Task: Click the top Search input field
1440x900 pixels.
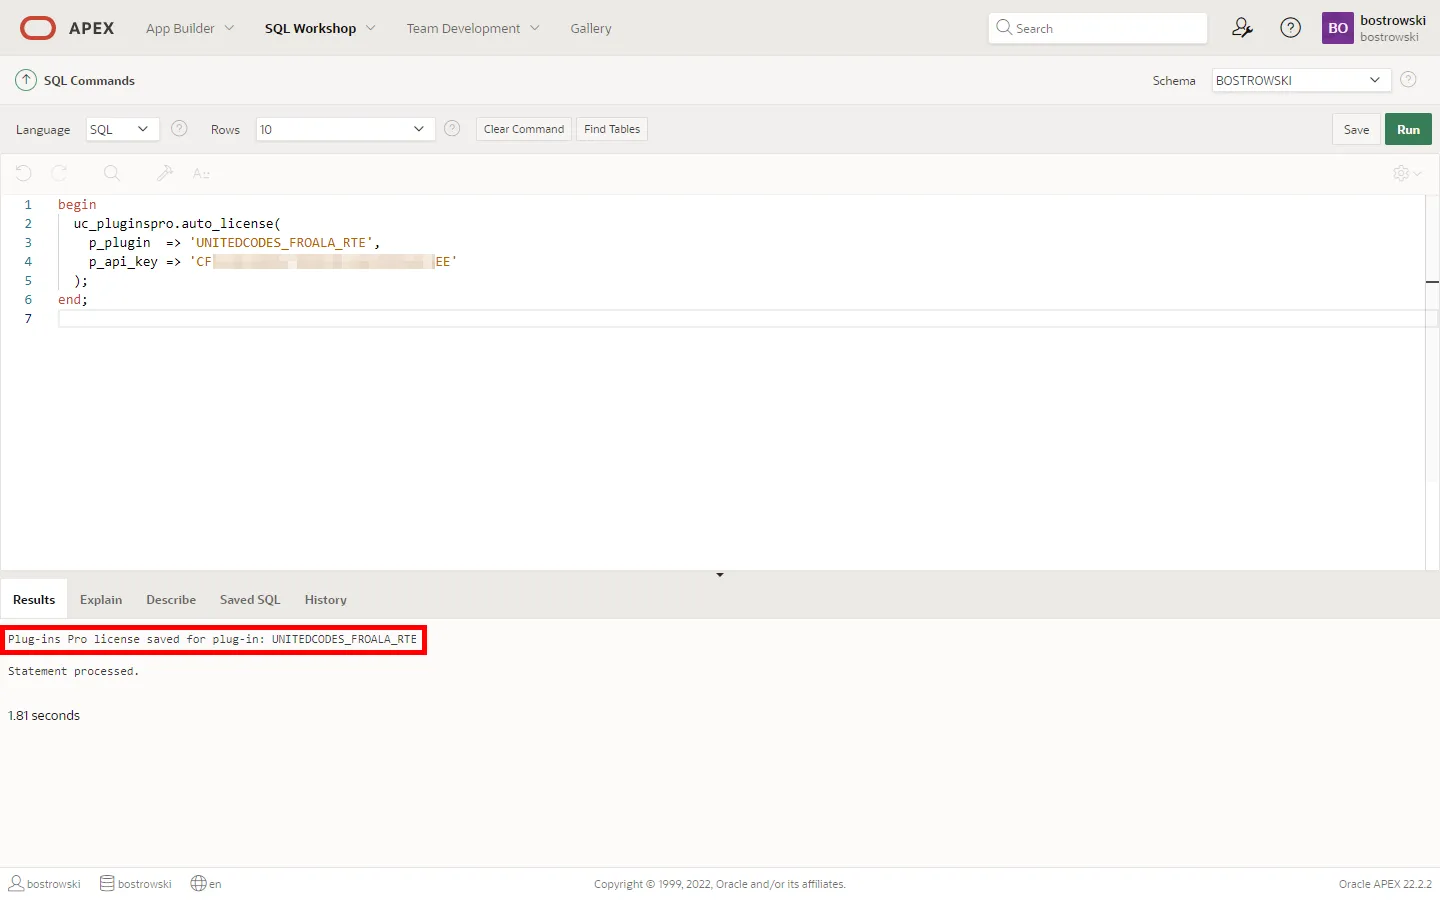Action: pyautogui.click(x=1100, y=28)
